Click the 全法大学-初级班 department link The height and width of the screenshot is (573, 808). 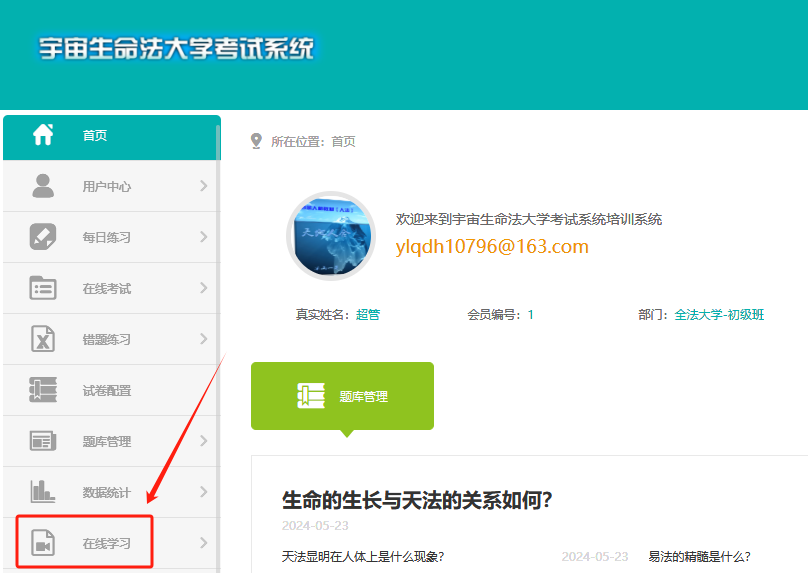719,314
